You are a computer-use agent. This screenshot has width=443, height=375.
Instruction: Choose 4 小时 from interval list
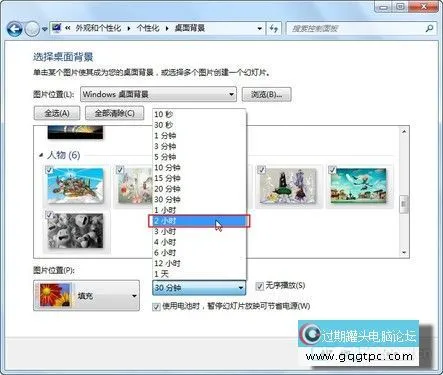(199, 242)
